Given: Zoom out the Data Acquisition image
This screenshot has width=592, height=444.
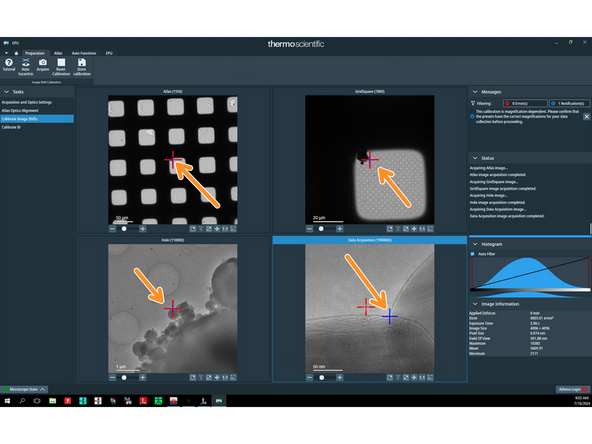Looking at the screenshot, I should tap(310, 378).
